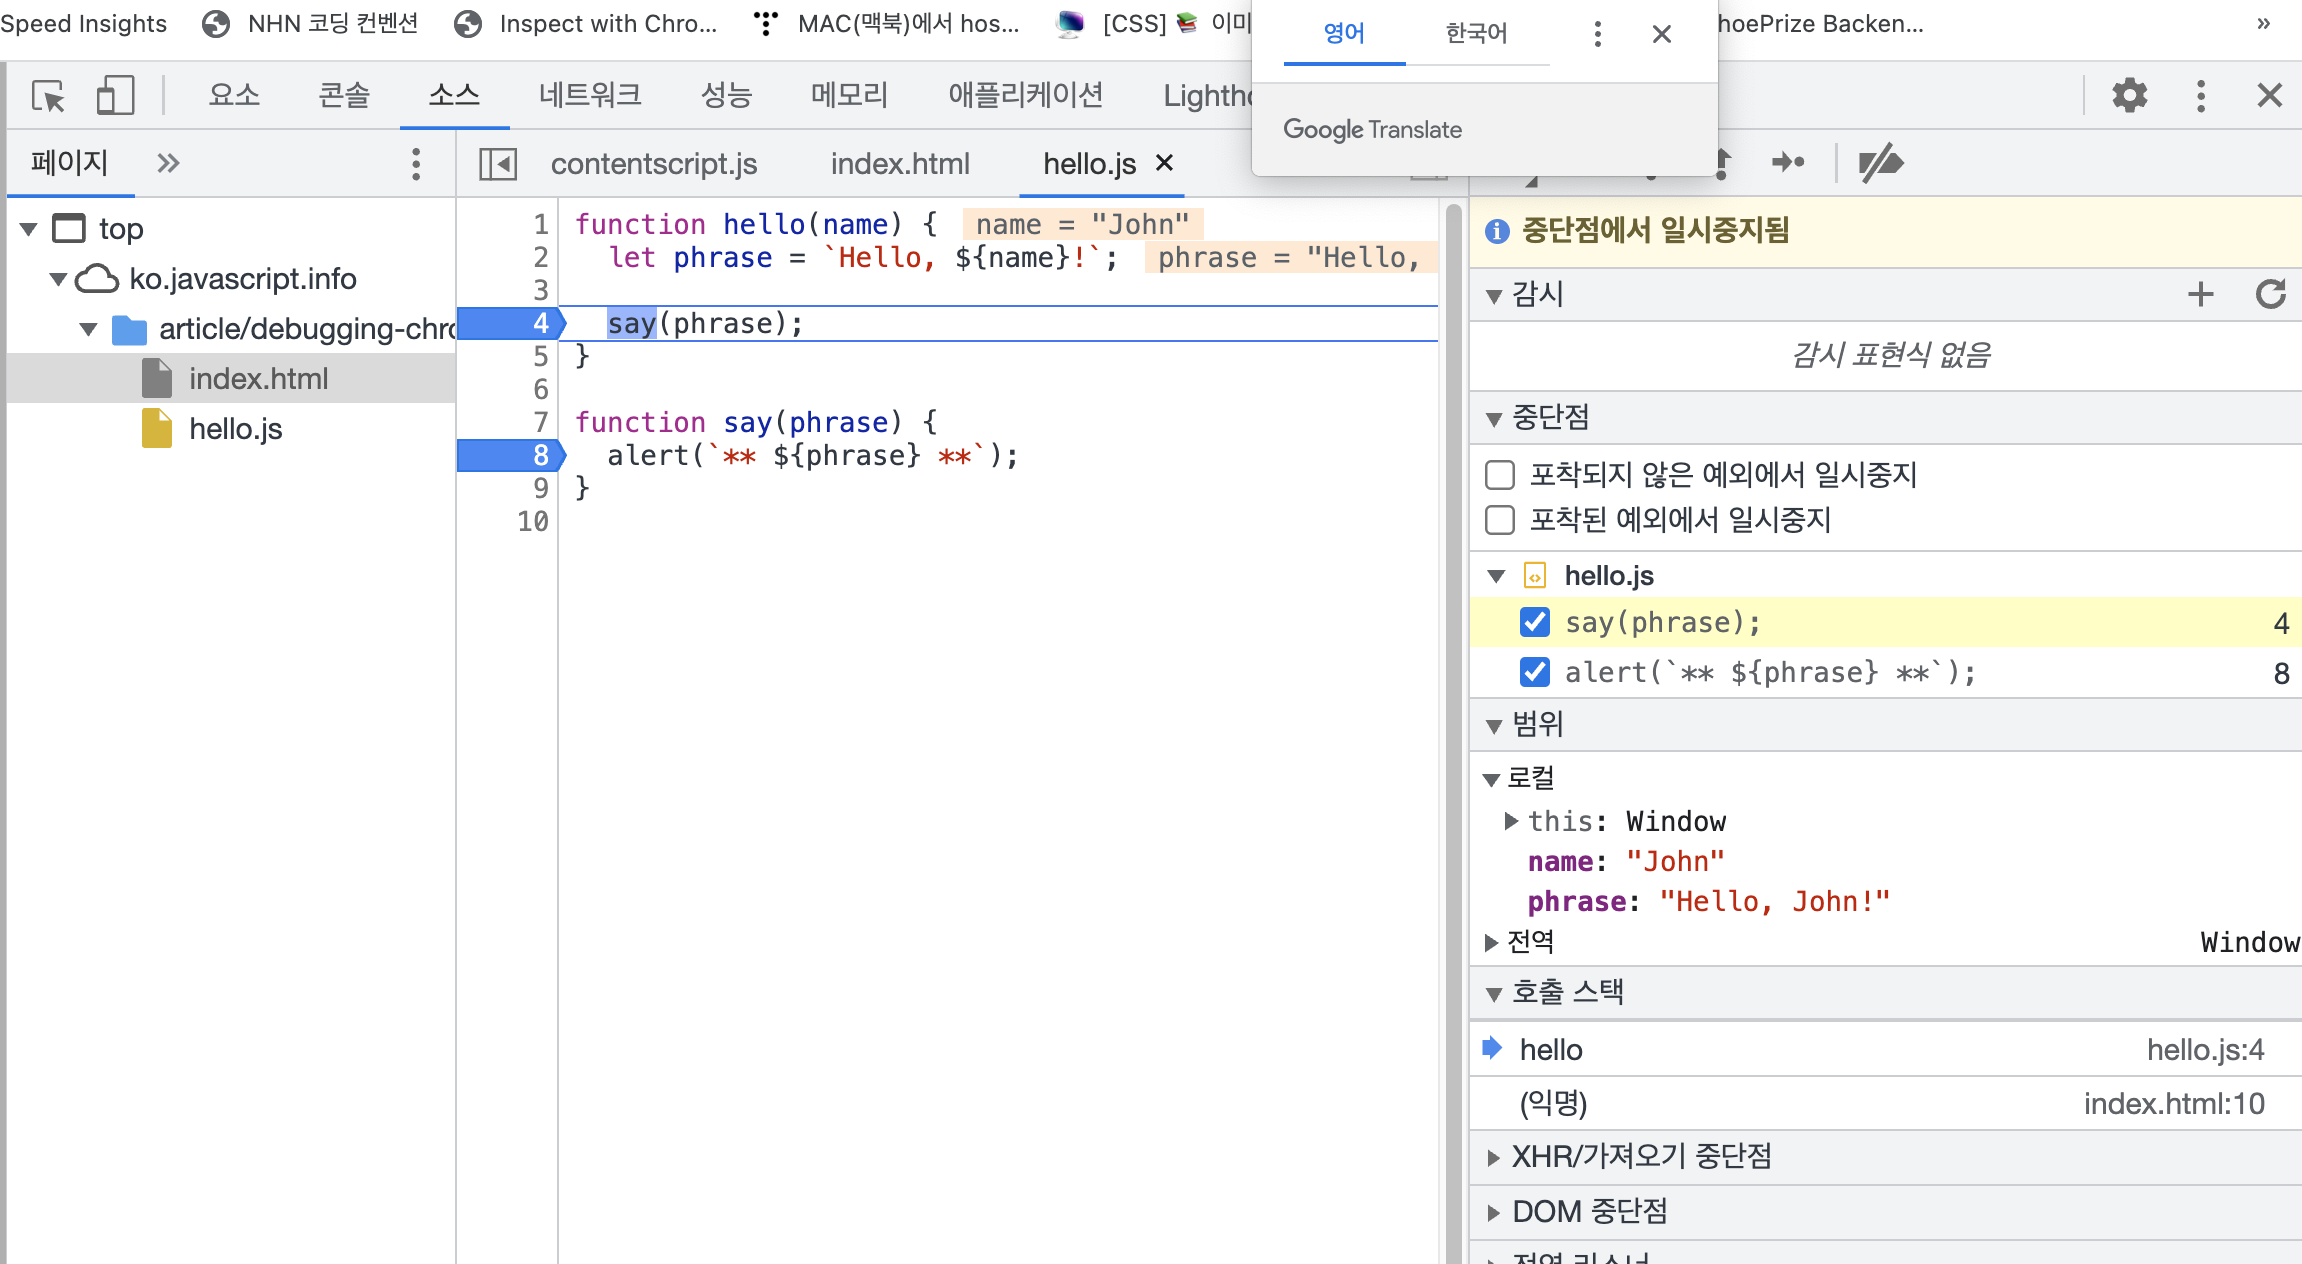This screenshot has width=2302, height=1264.
Task: Open Google Translate options menu
Action: pos(1597,34)
